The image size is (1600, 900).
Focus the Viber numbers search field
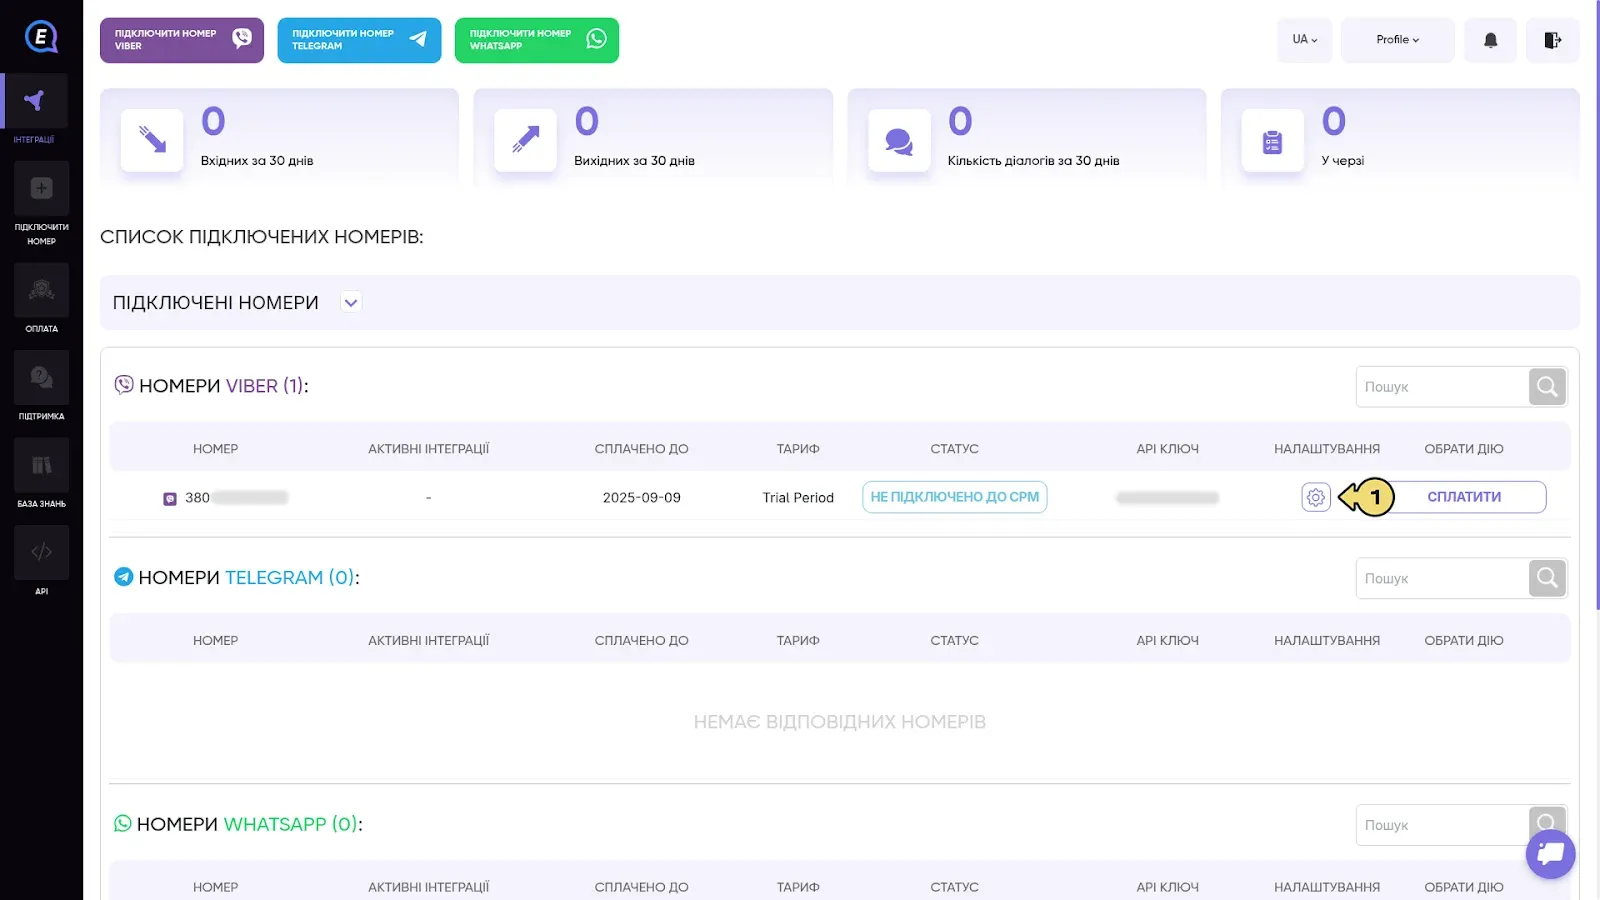[x=1441, y=387]
